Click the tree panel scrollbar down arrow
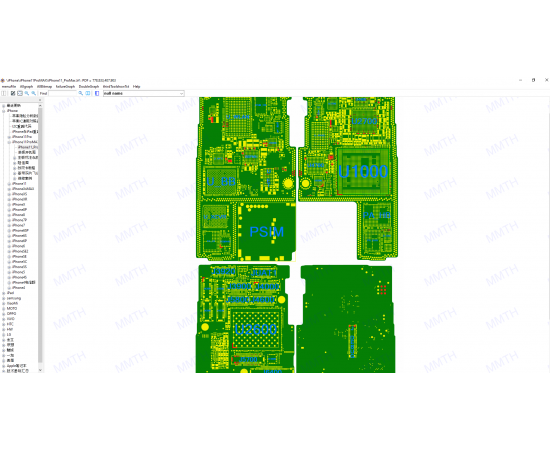Image resolution: width=550 pixels, height=450 pixels. tap(40, 370)
